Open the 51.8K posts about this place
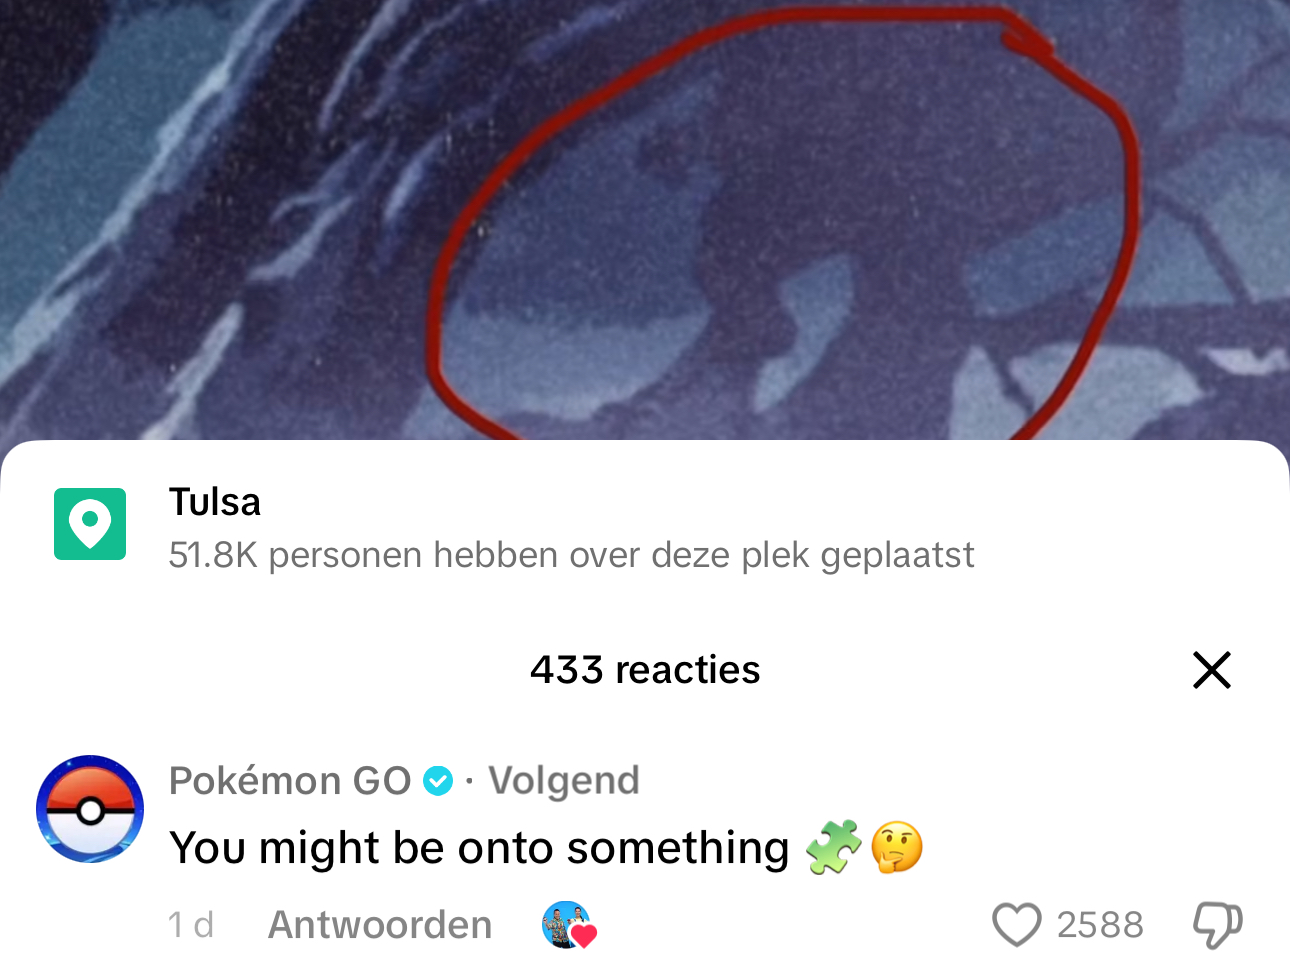 [571, 555]
